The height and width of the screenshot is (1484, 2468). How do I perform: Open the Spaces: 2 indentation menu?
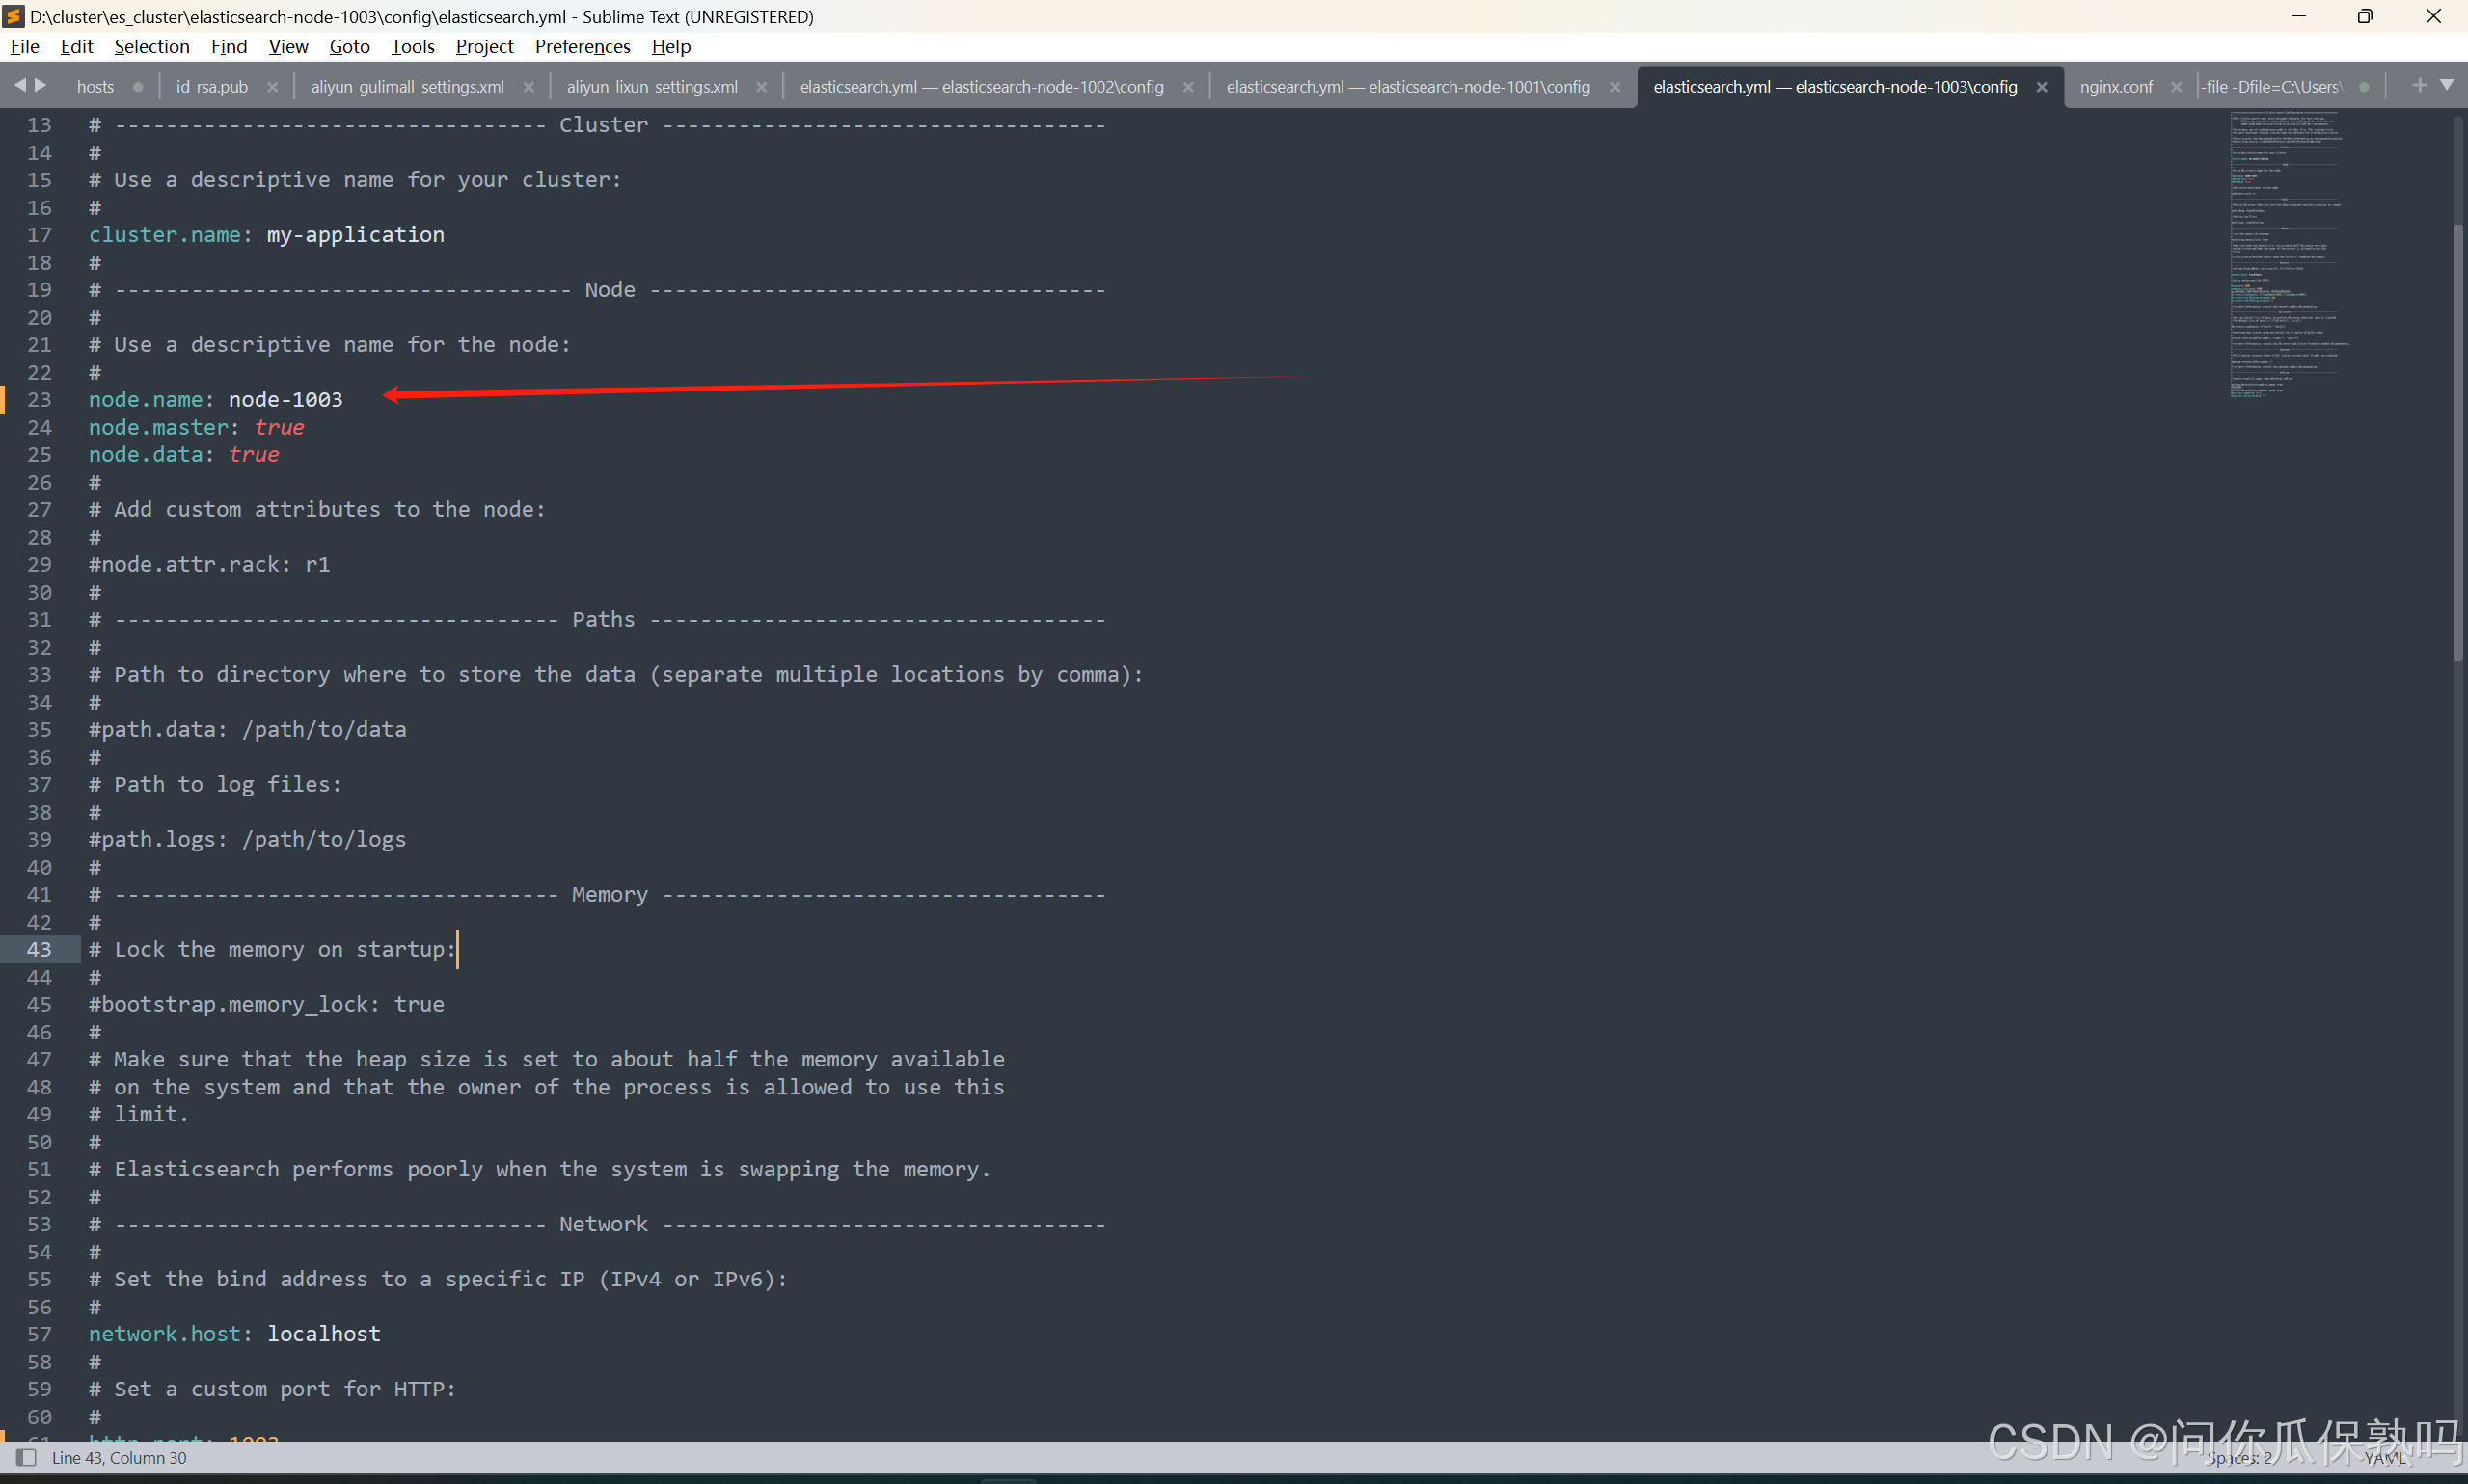(2238, 1457)
